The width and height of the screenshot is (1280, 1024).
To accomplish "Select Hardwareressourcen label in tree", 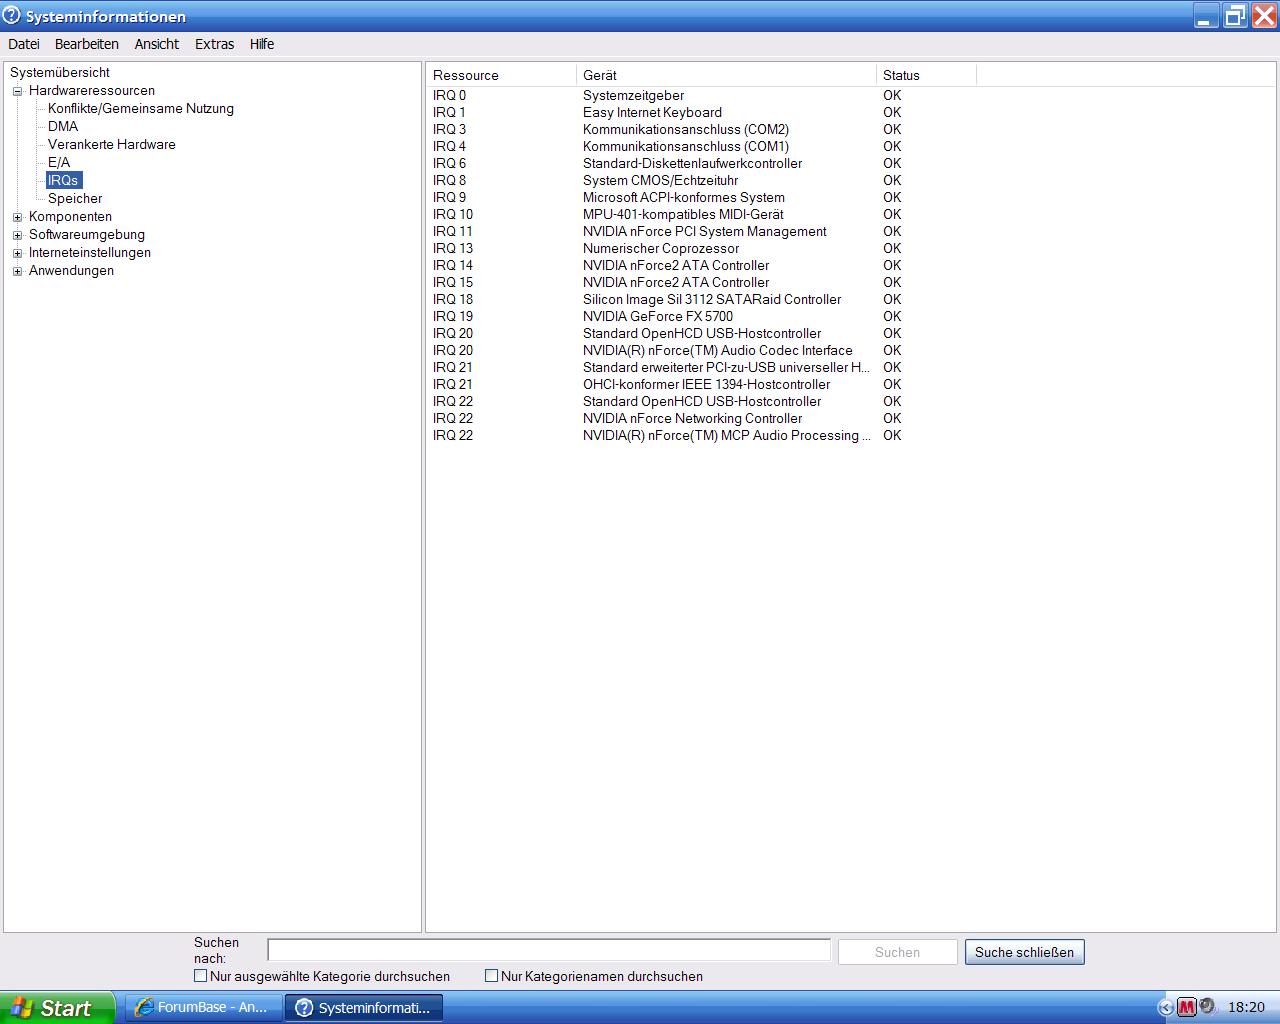I will point(92,90).
